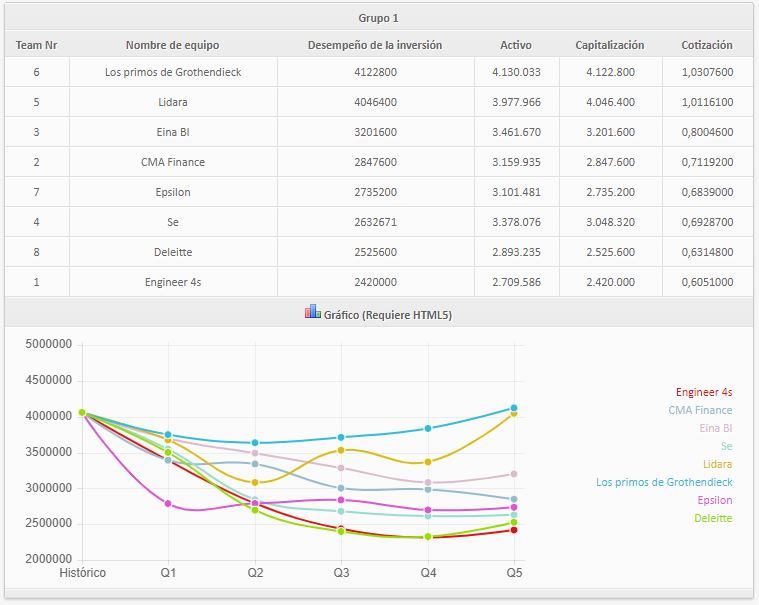Click Cotización value 0,8004600
Image resolution: width=759 pixels, height=605 pixels.
coord(707,132)
